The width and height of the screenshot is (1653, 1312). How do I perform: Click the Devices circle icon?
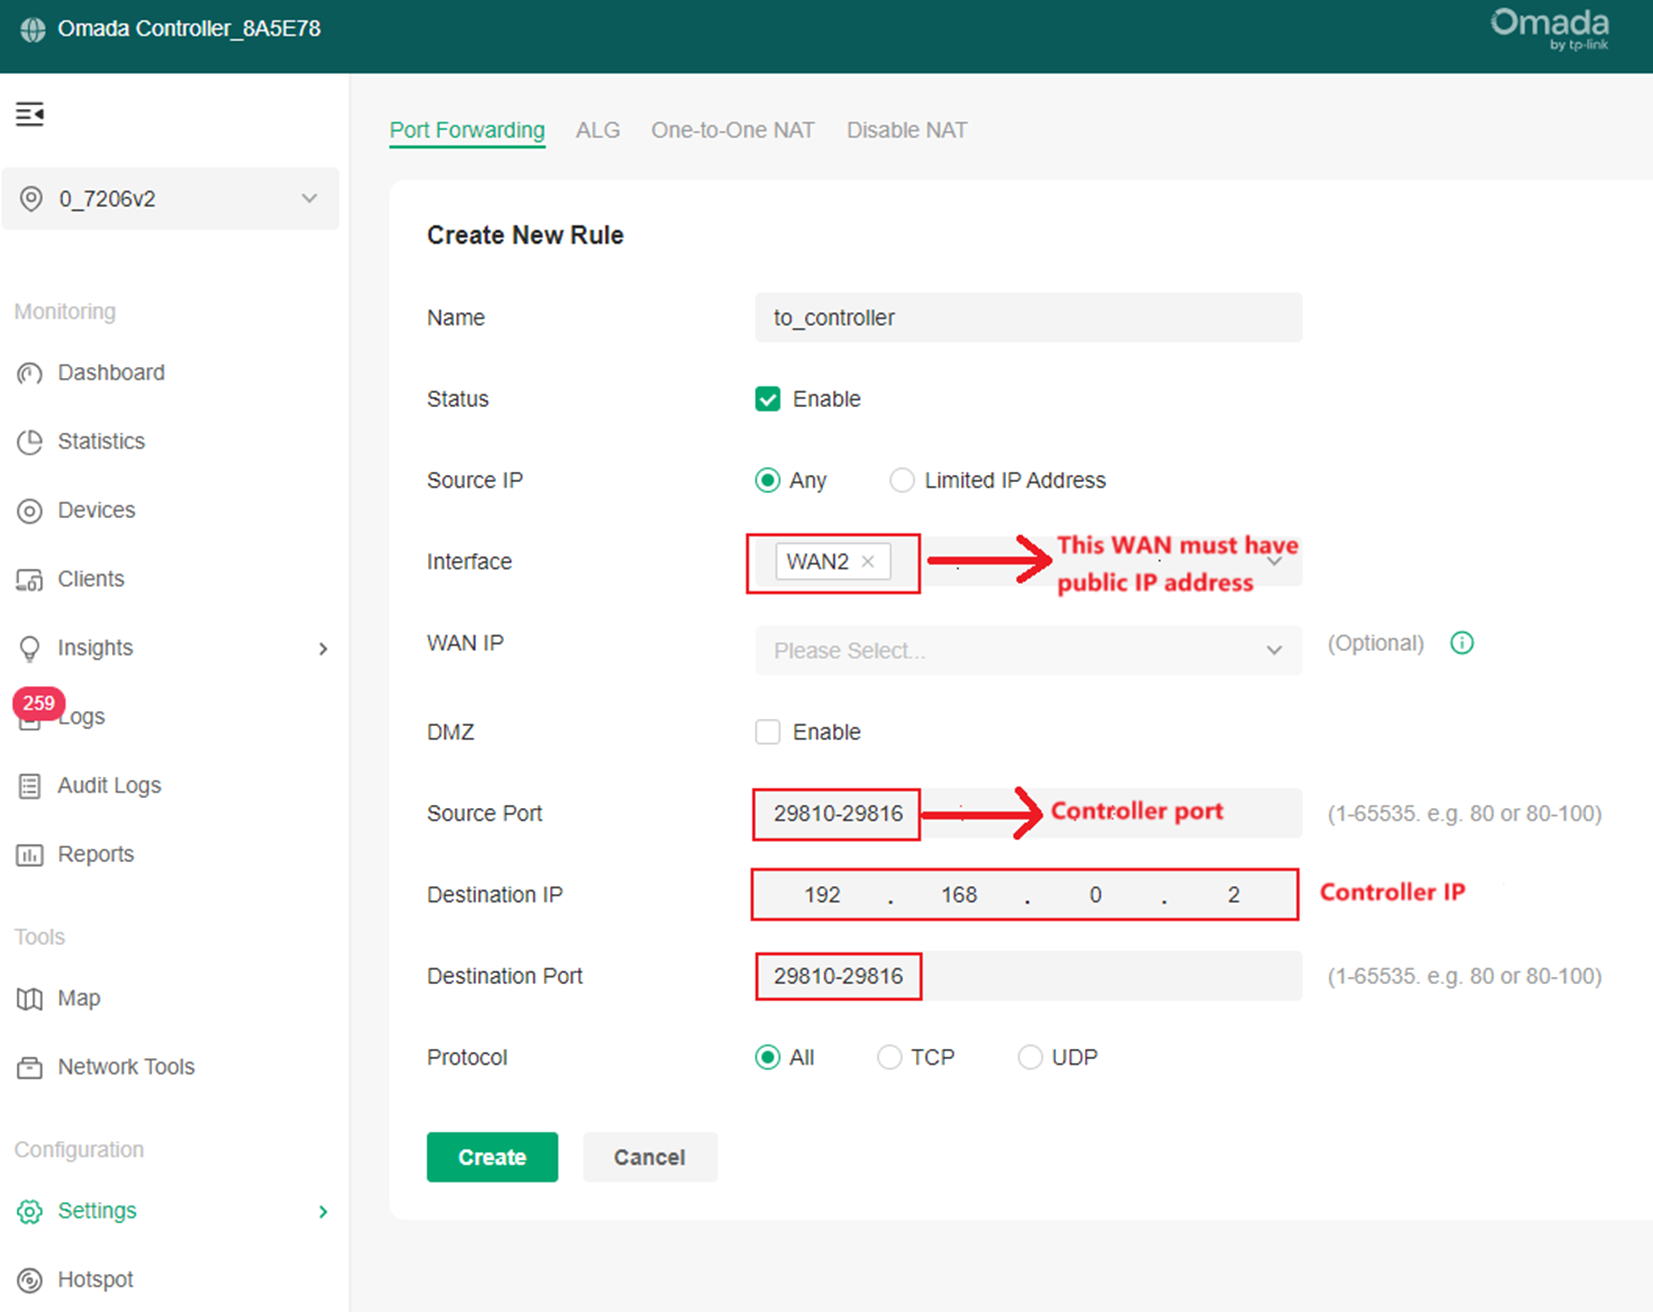pyautogui.click(x=30, y=511)
